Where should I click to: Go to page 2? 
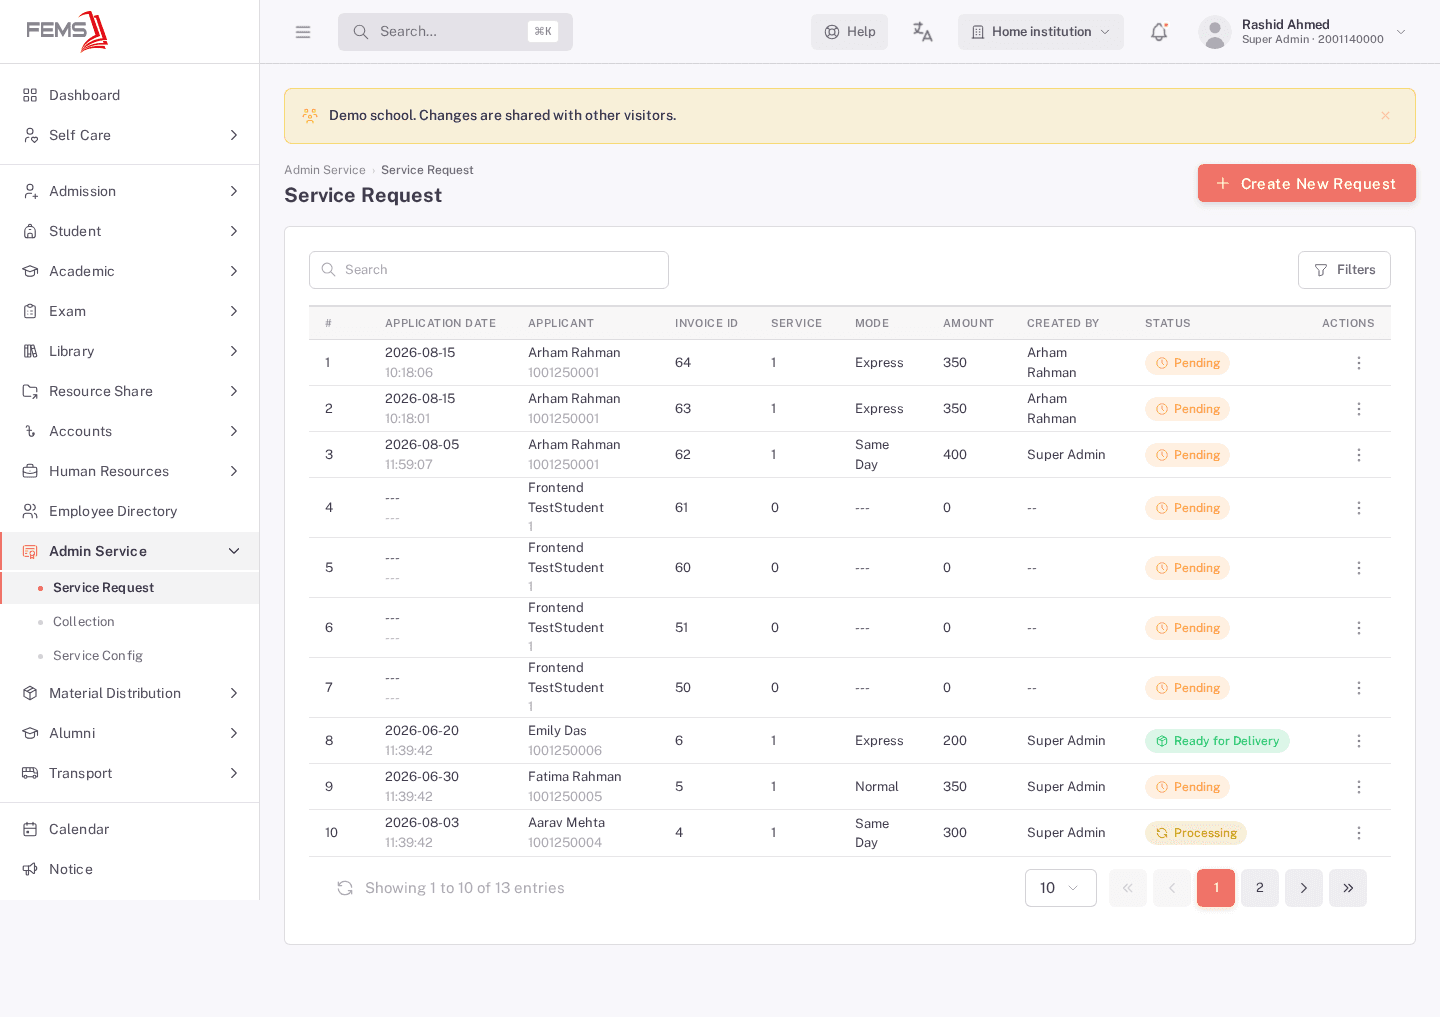click(x=1260, y=888)
